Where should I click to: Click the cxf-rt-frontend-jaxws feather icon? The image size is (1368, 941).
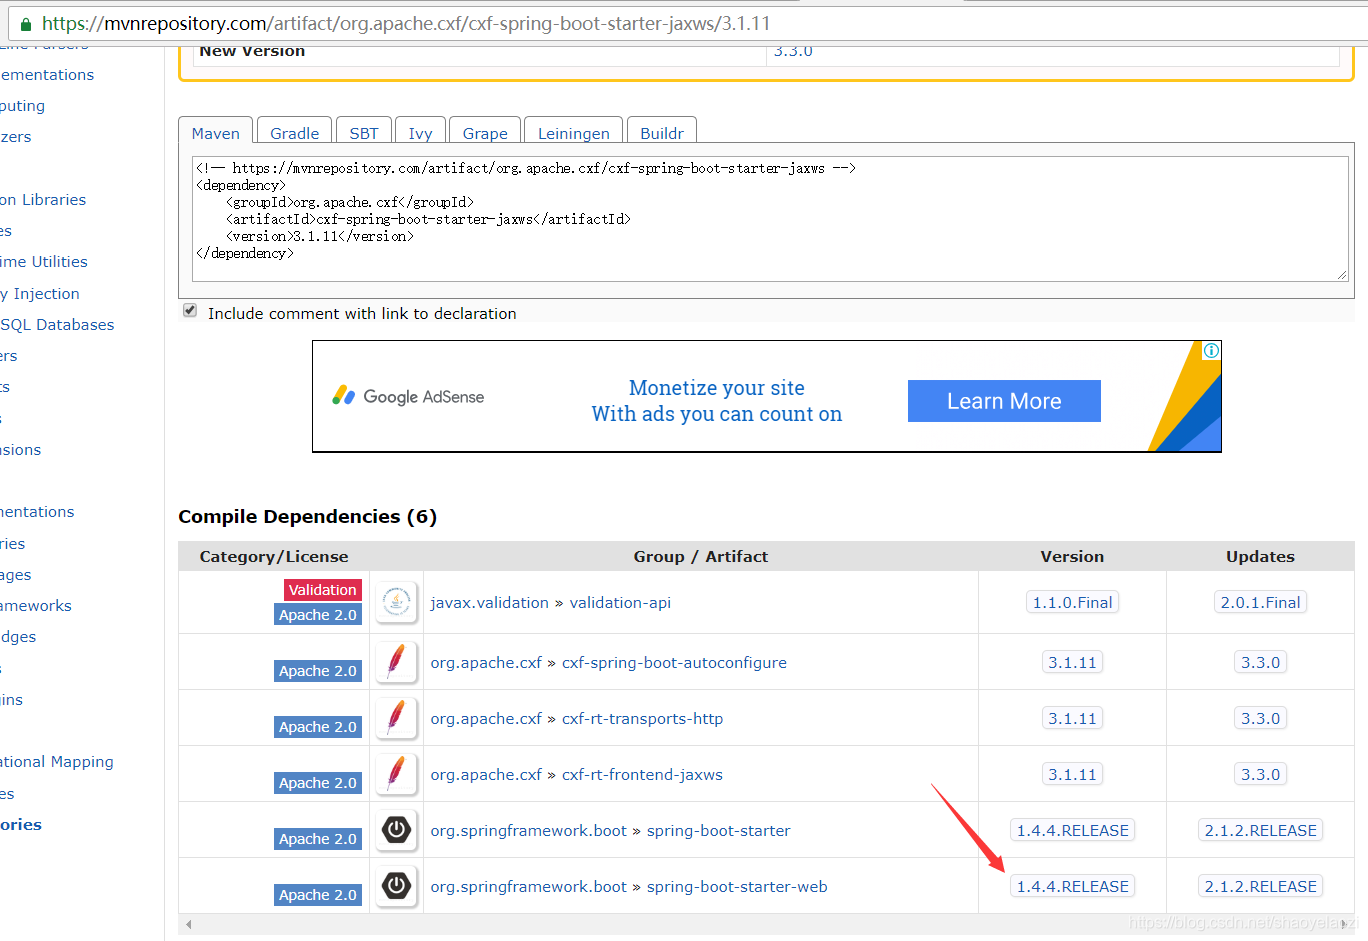coord(397,774)
